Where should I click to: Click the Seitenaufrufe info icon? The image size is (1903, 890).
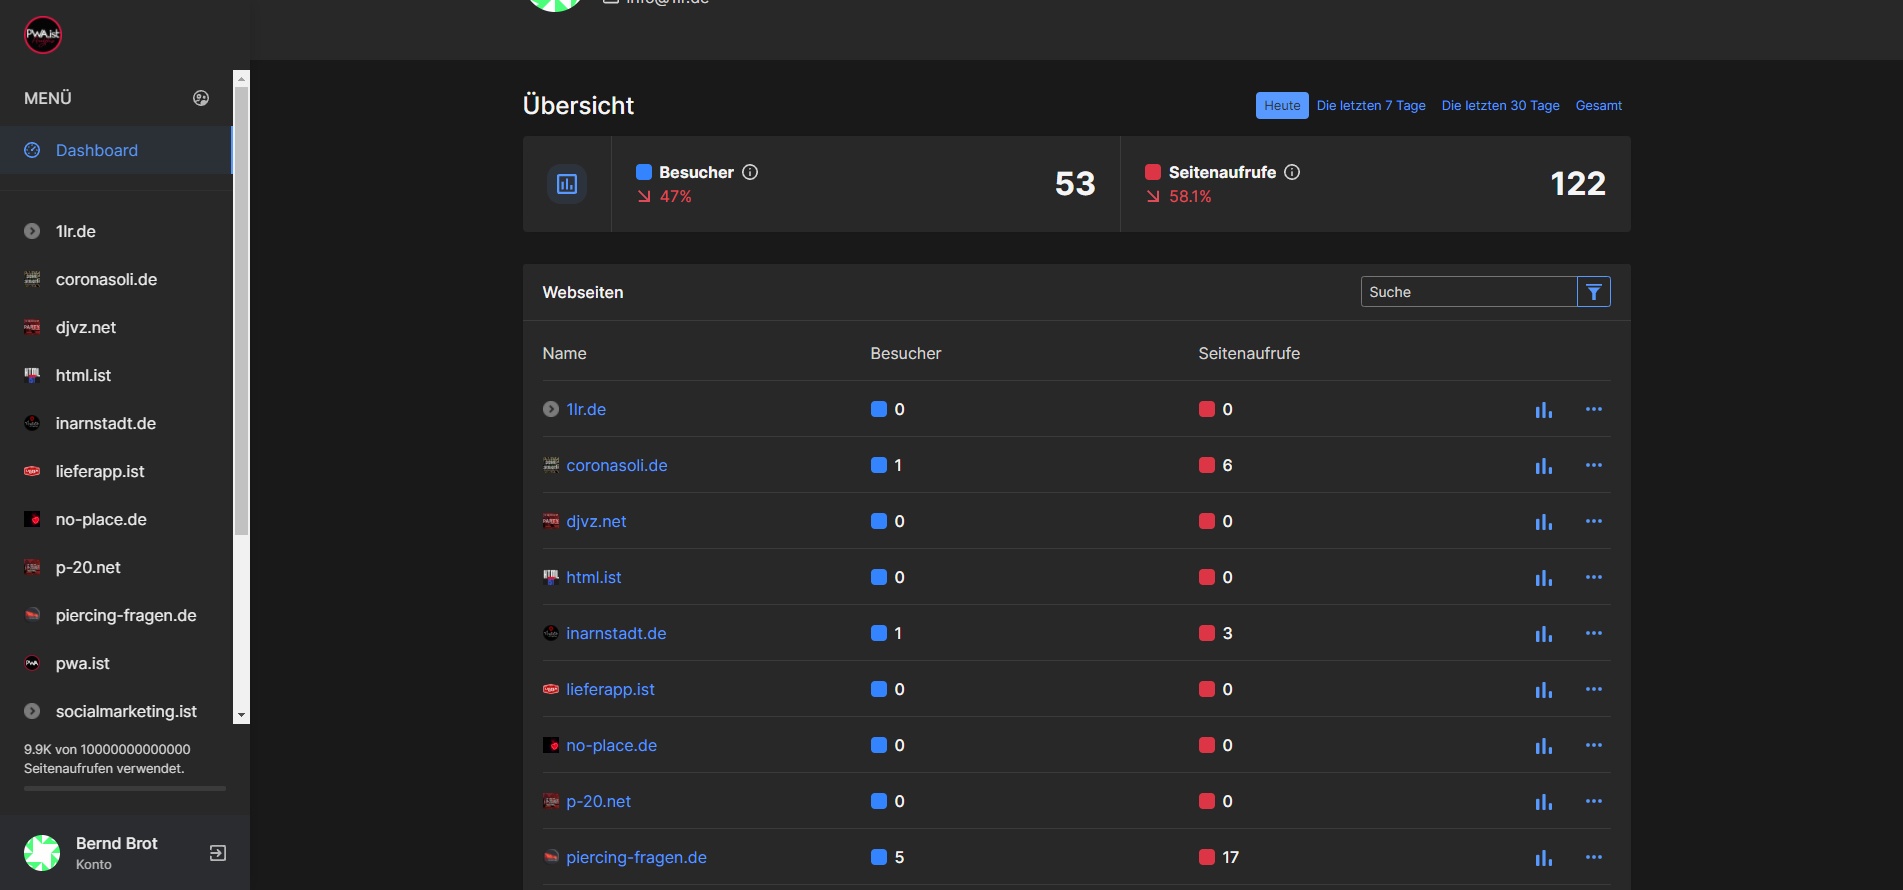(1292, 172)
